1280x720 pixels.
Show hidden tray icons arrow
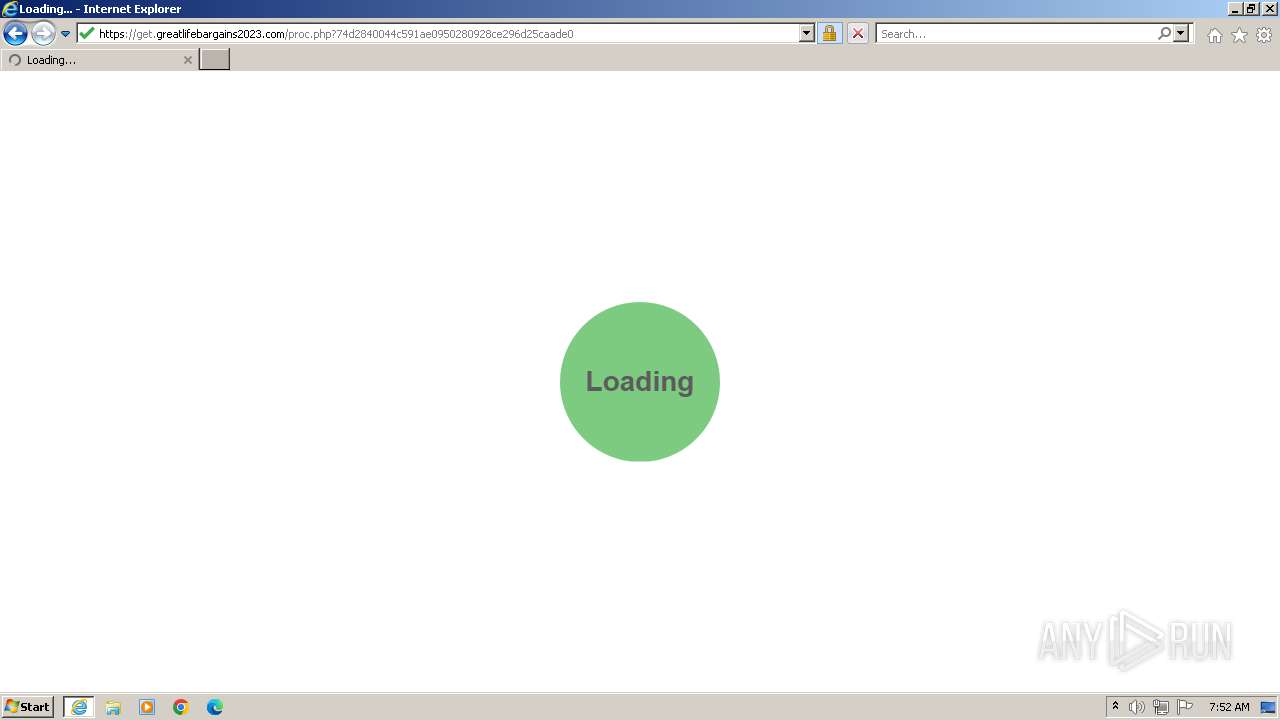[1115, 707]
